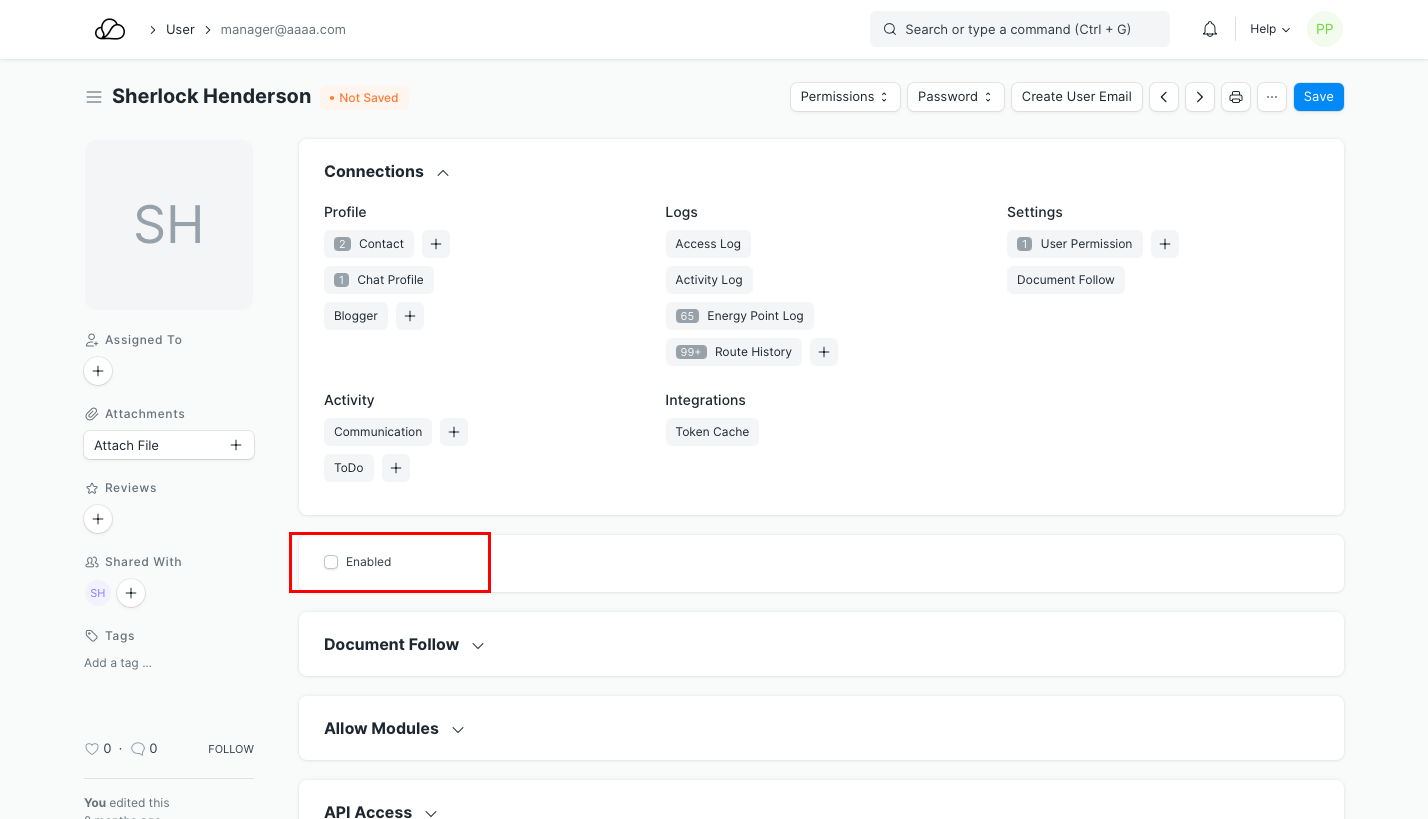Click the print icon
This screenshot has height=819, width=1428.
pyautogui.click(x=1235, y=97)
